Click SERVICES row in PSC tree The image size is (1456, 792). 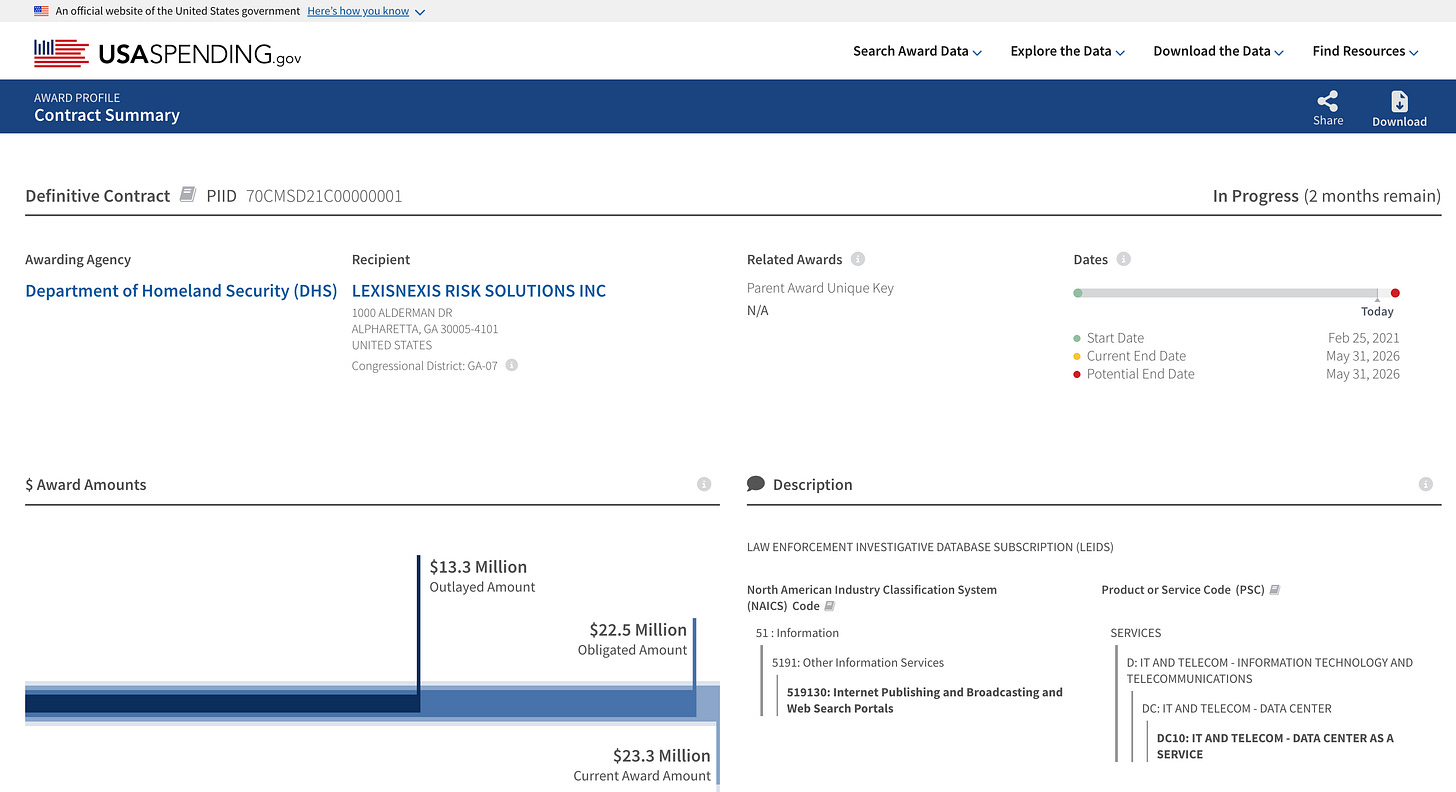1136,633
